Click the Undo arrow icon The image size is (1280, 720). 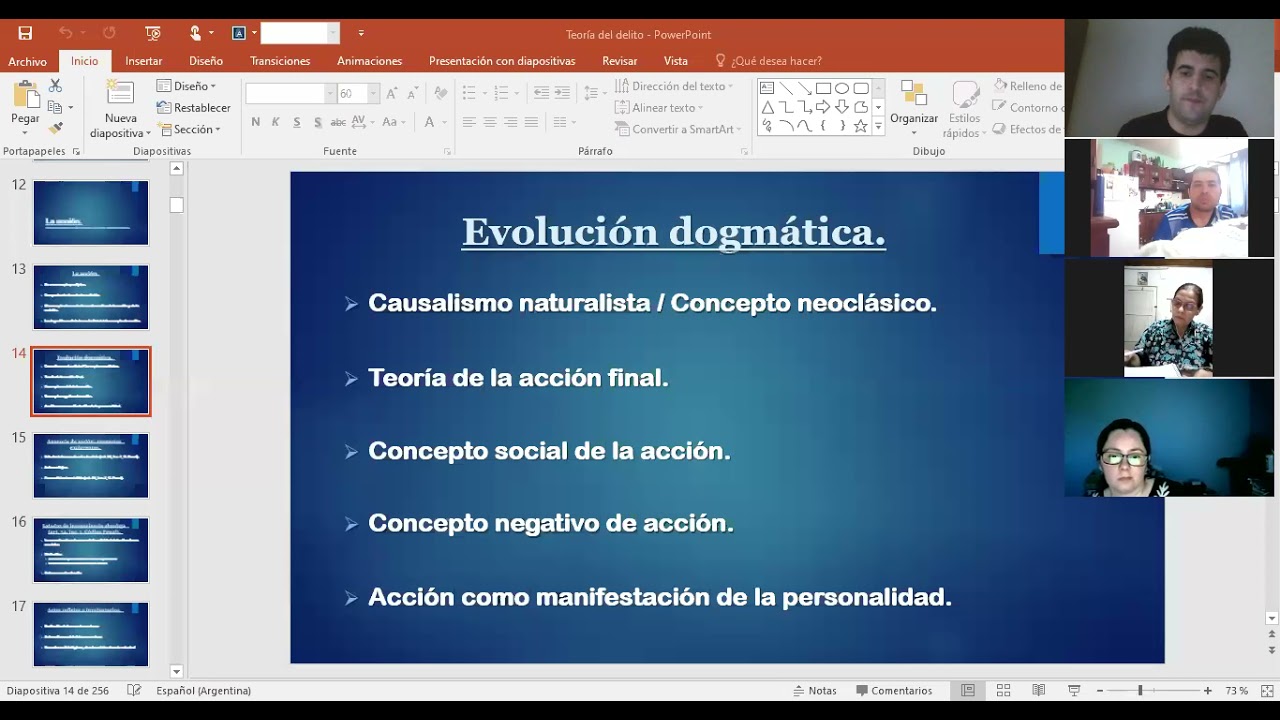coord(65,33)
